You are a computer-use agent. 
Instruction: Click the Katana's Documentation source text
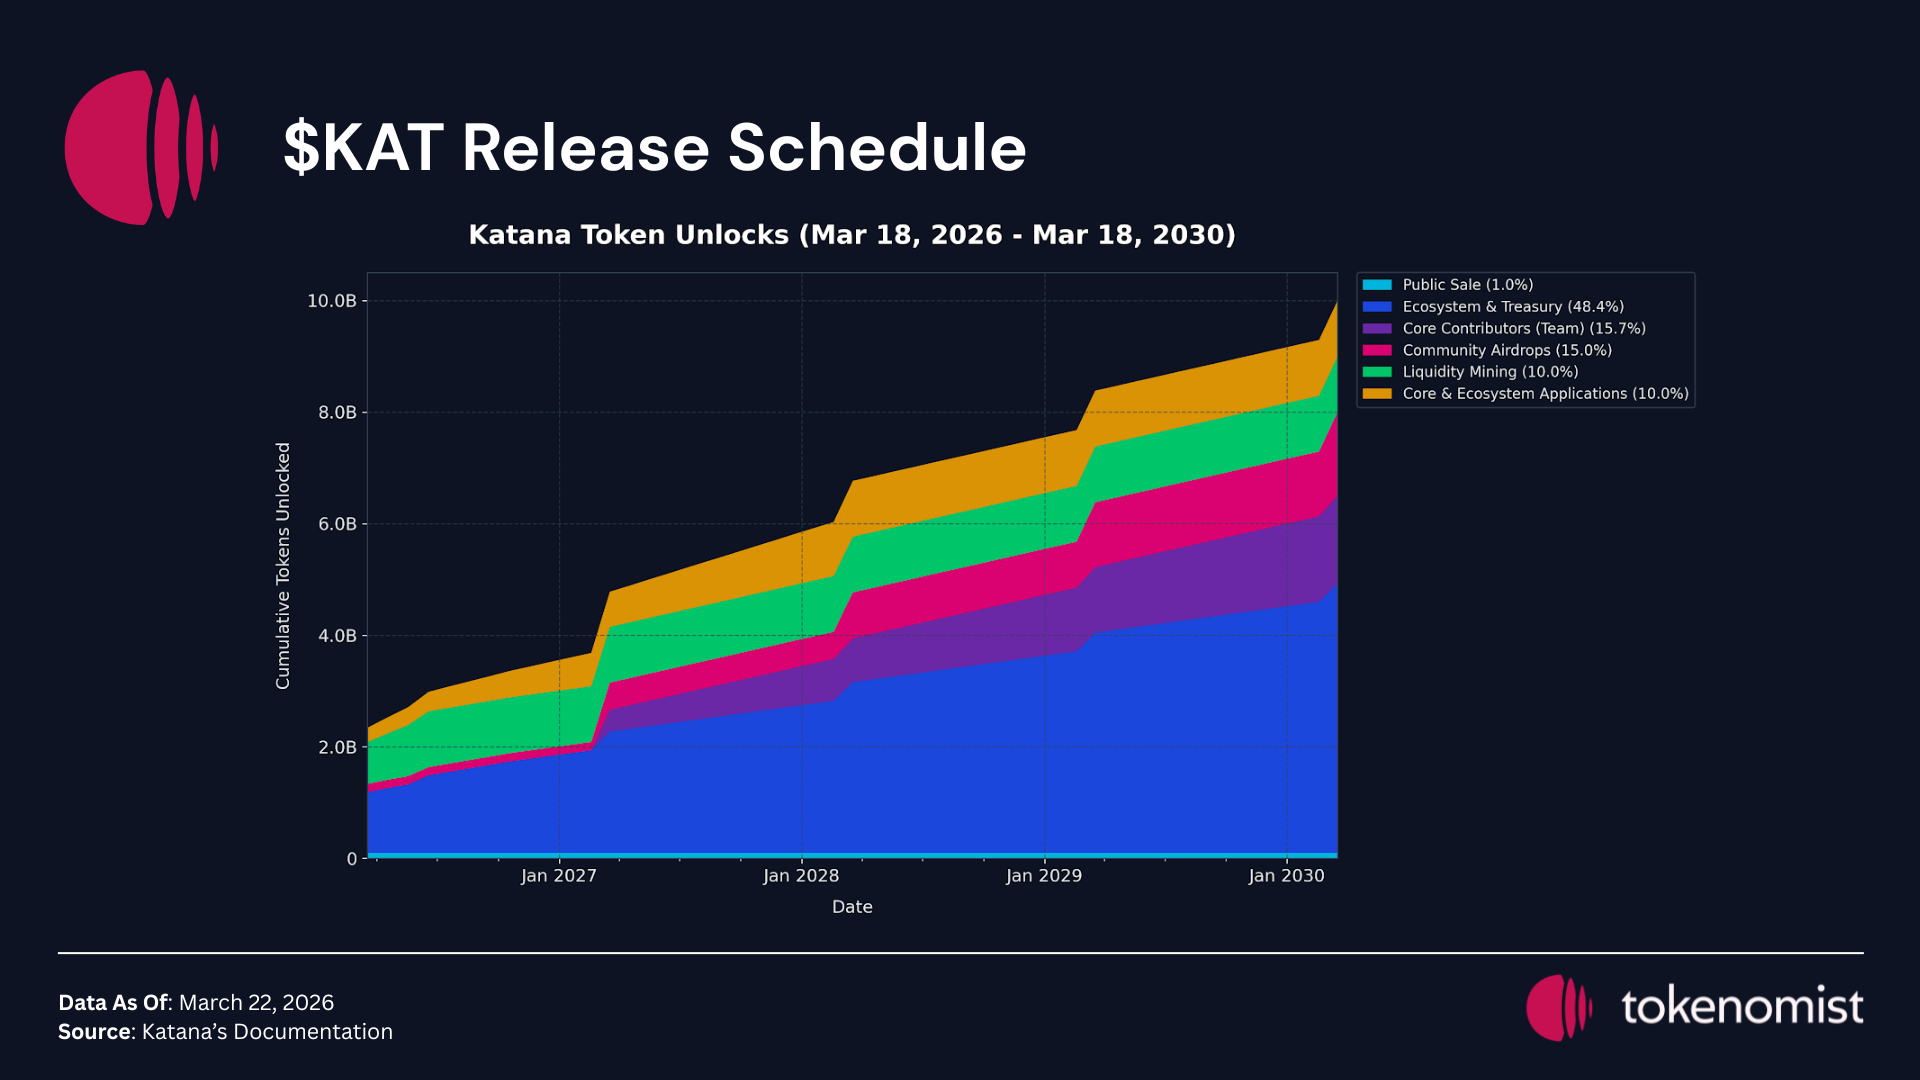pyautogui.click(x=267, y=1032)
